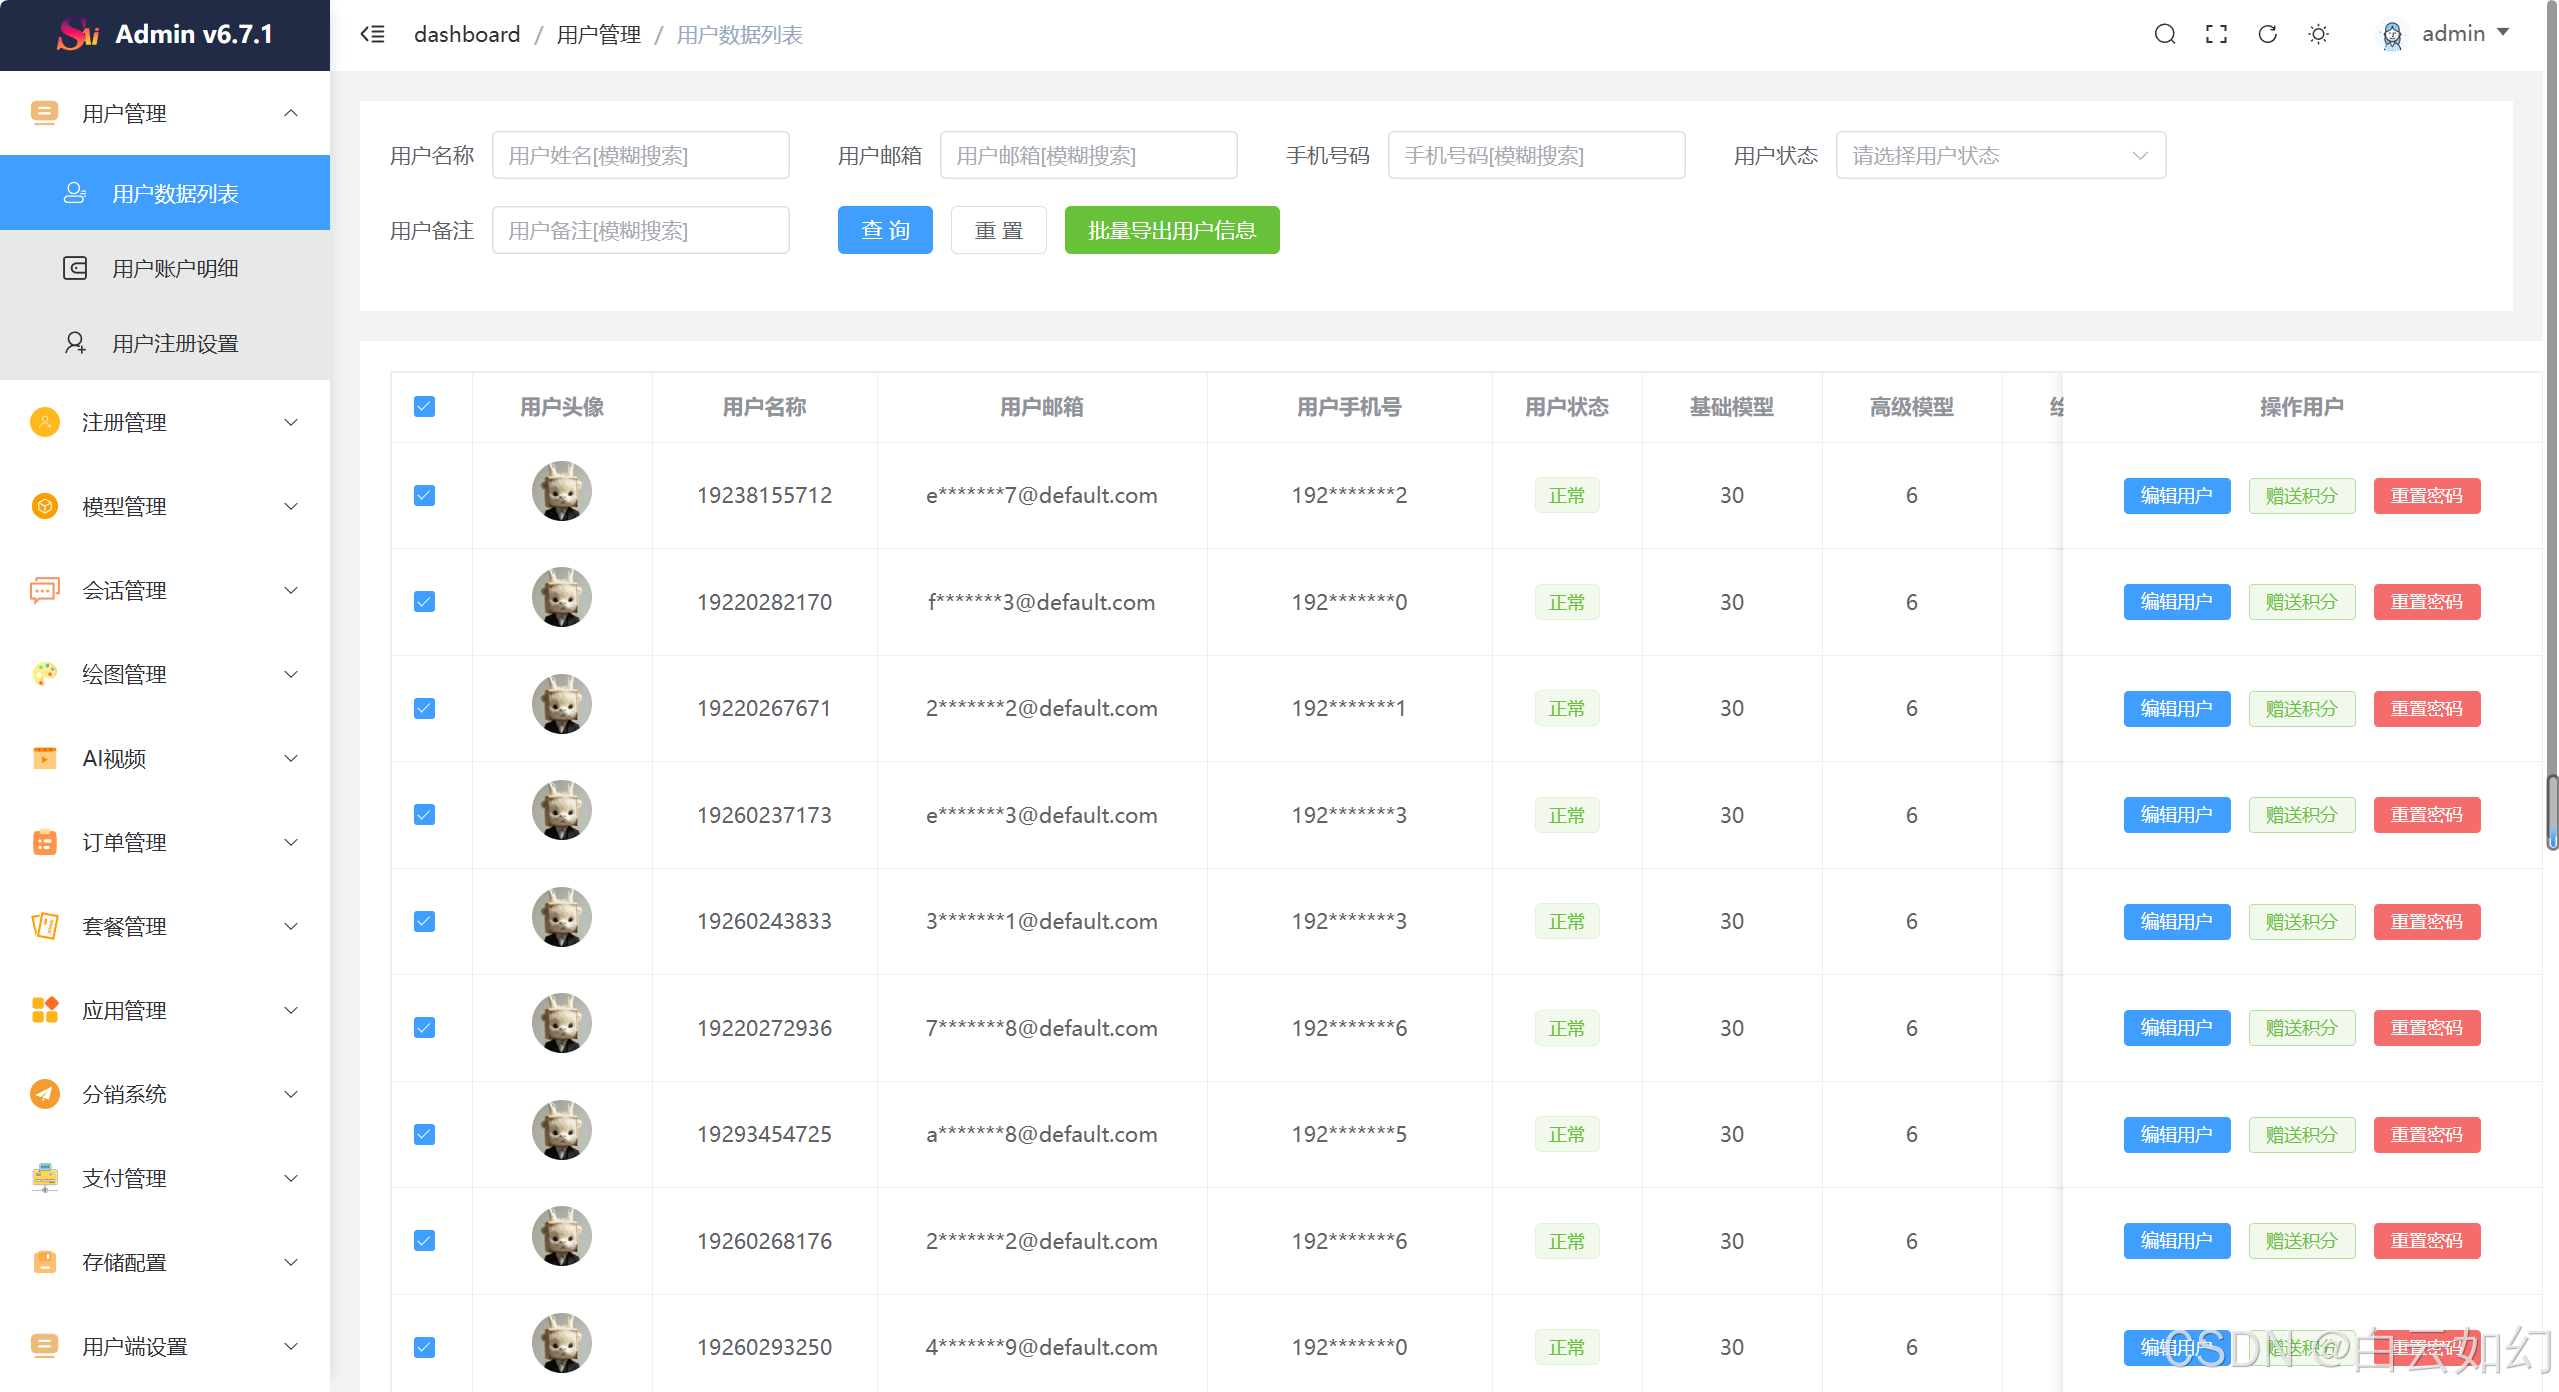The width and height of the screenshot is (2559, 1392).
Task: Uncheck the row for user 19238155712
Action: tap(424, 495)
